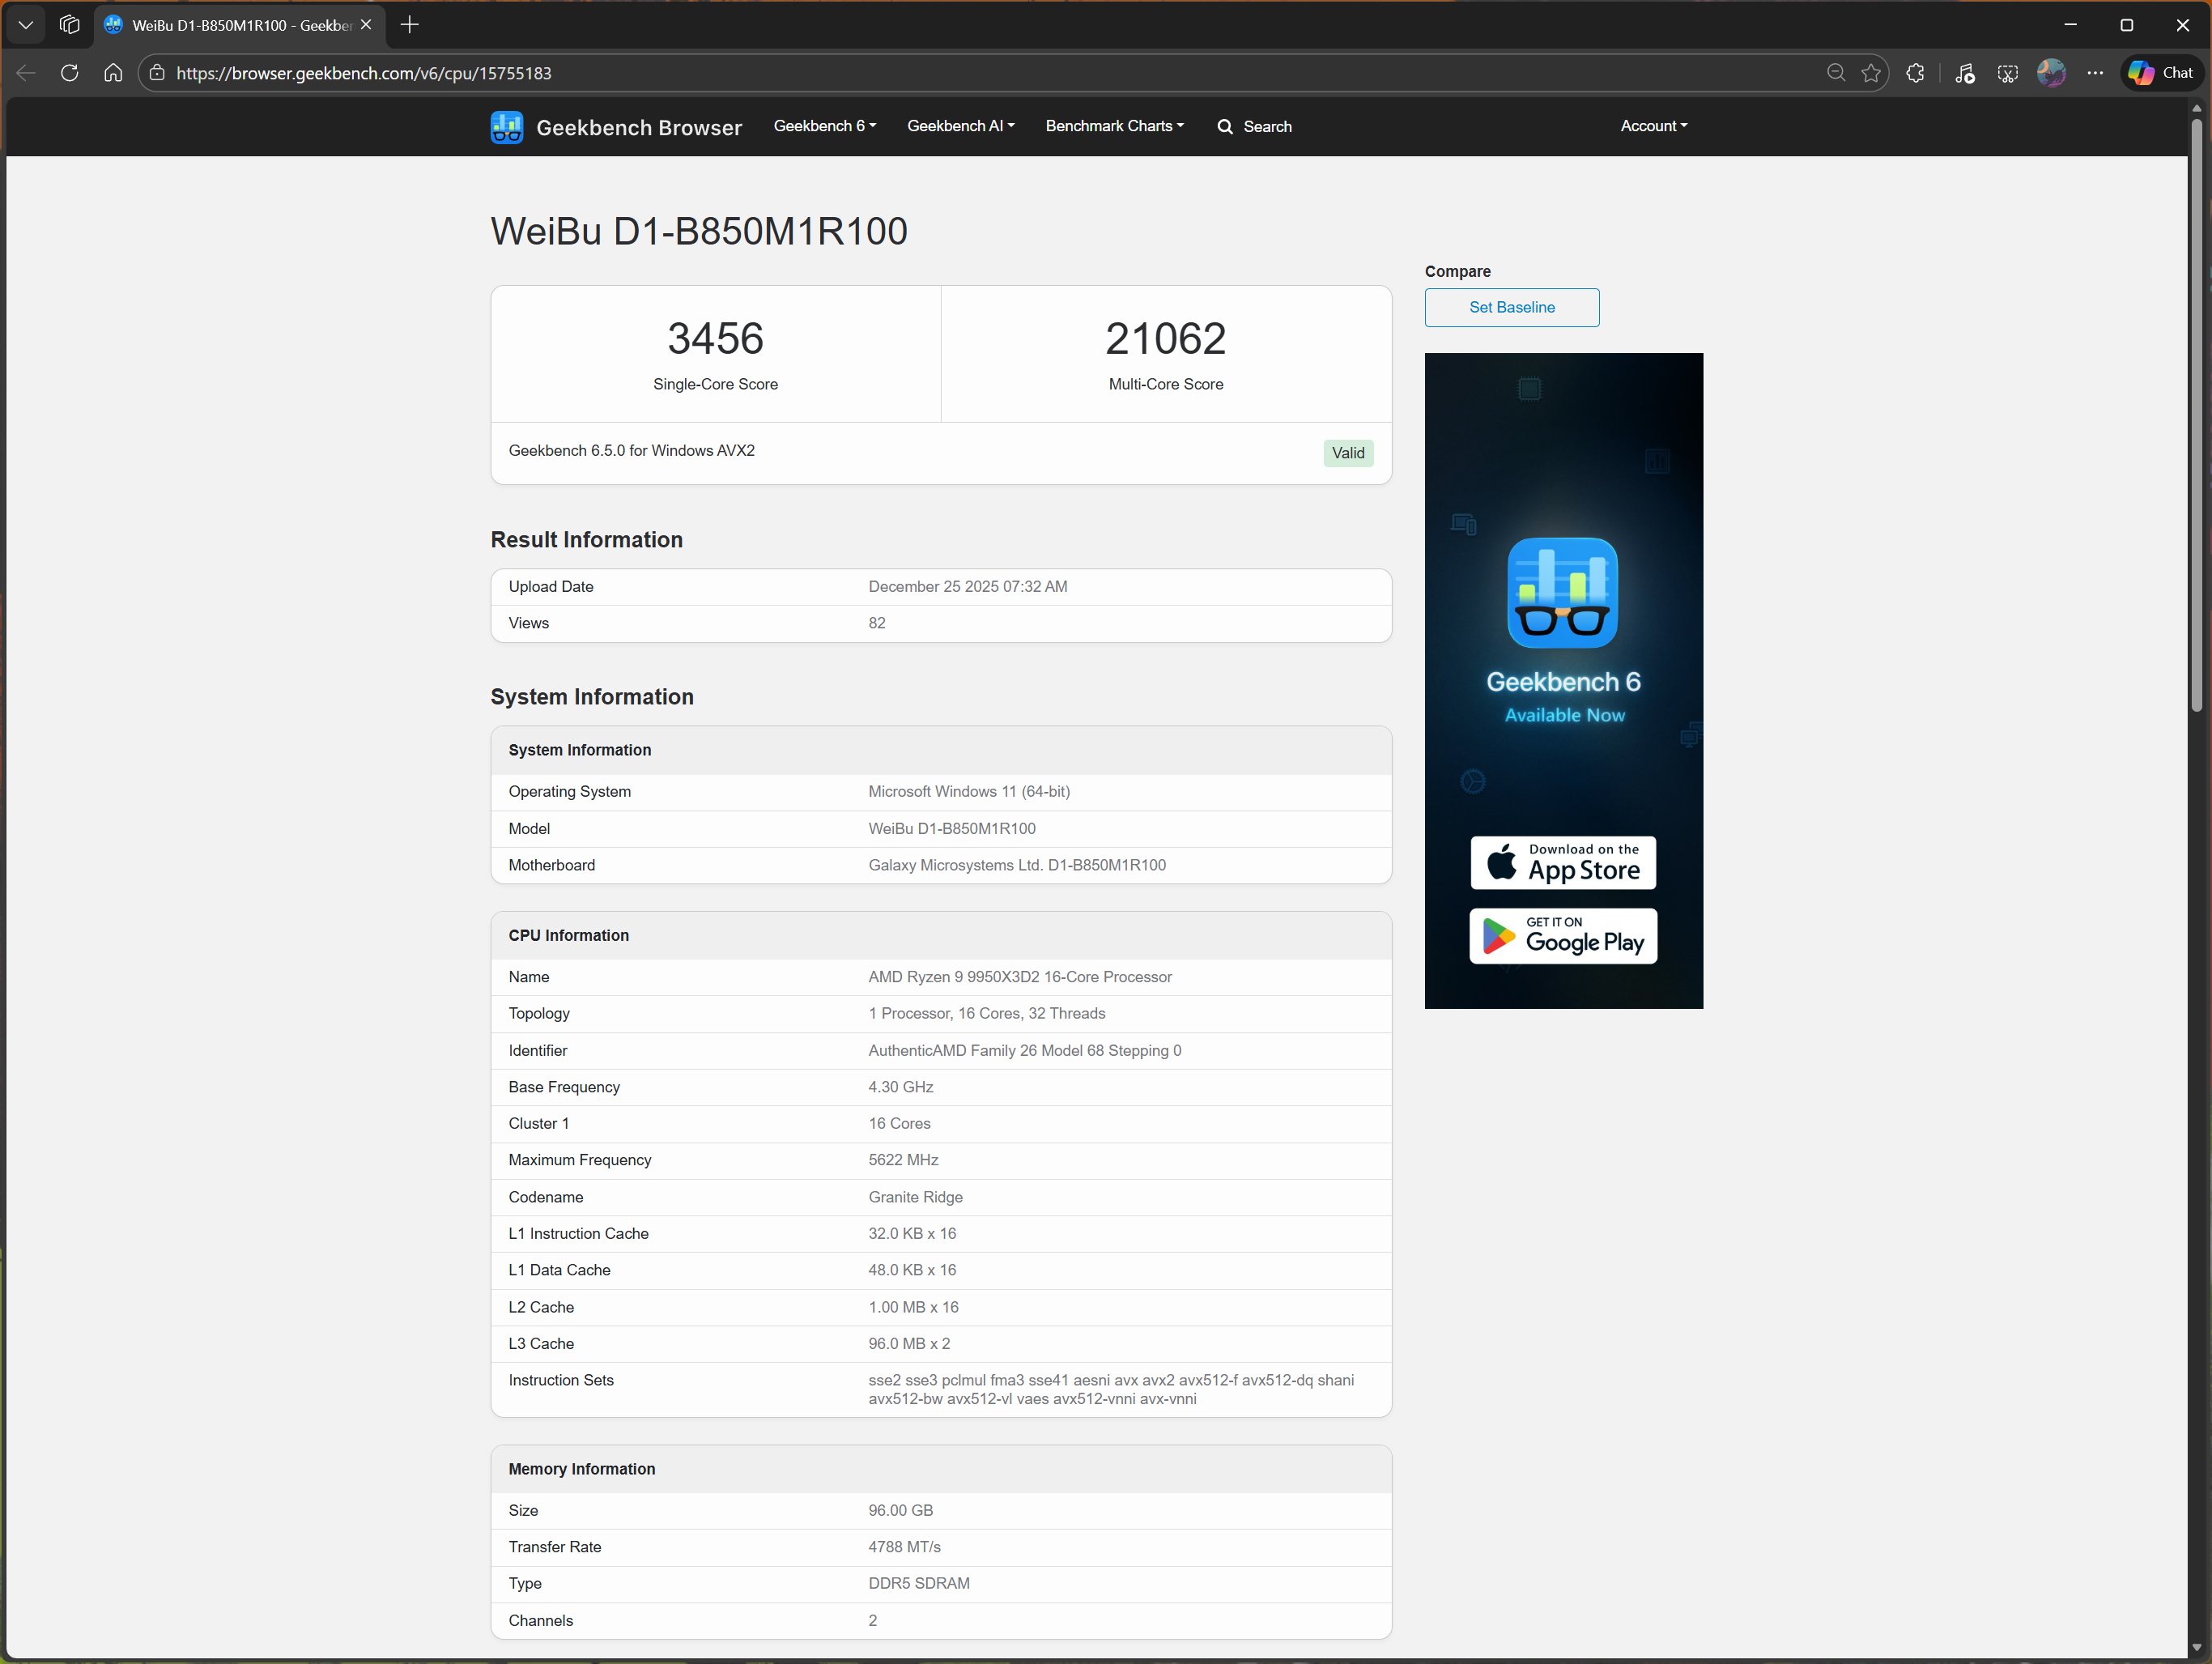Click the Get it on Google Play badge
Image resolution: width=2212 pixels, height=1664 pixels.
coord(1562,936)
